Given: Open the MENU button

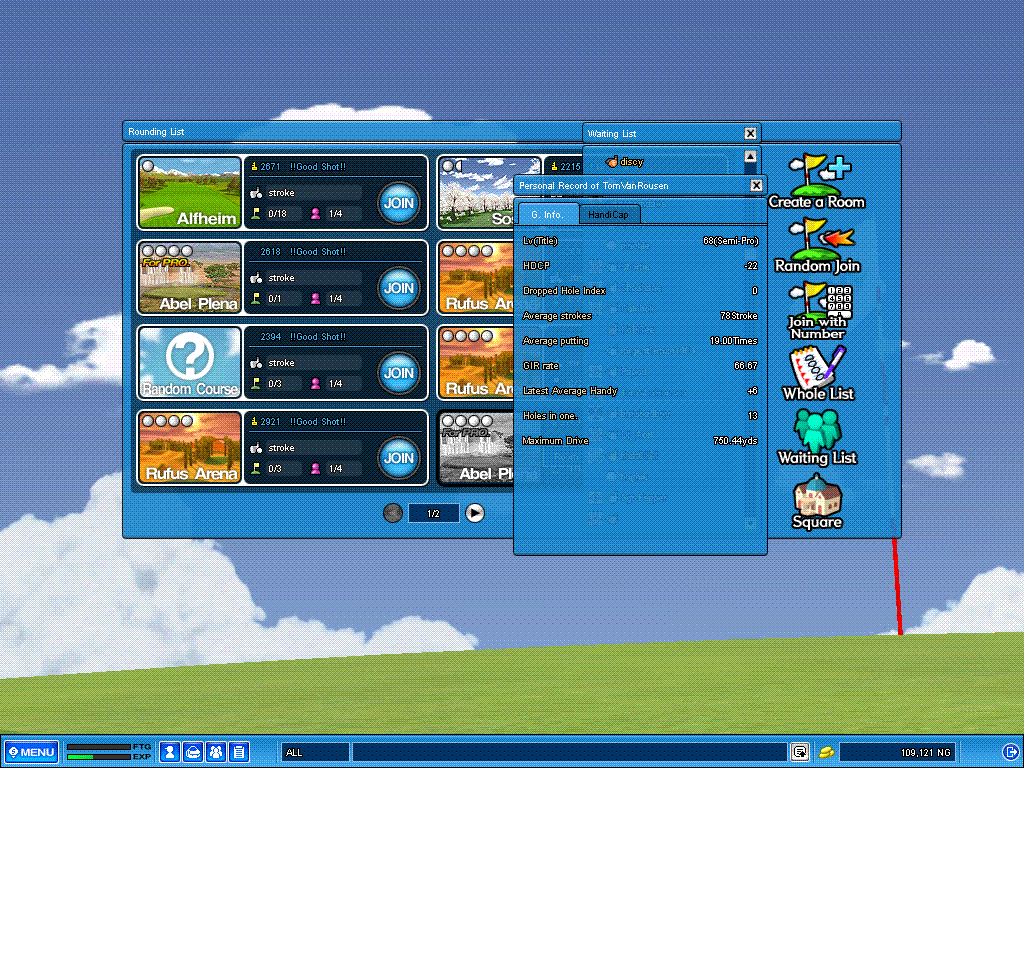Looking at the screenshot, I should (x=32, y=752).
